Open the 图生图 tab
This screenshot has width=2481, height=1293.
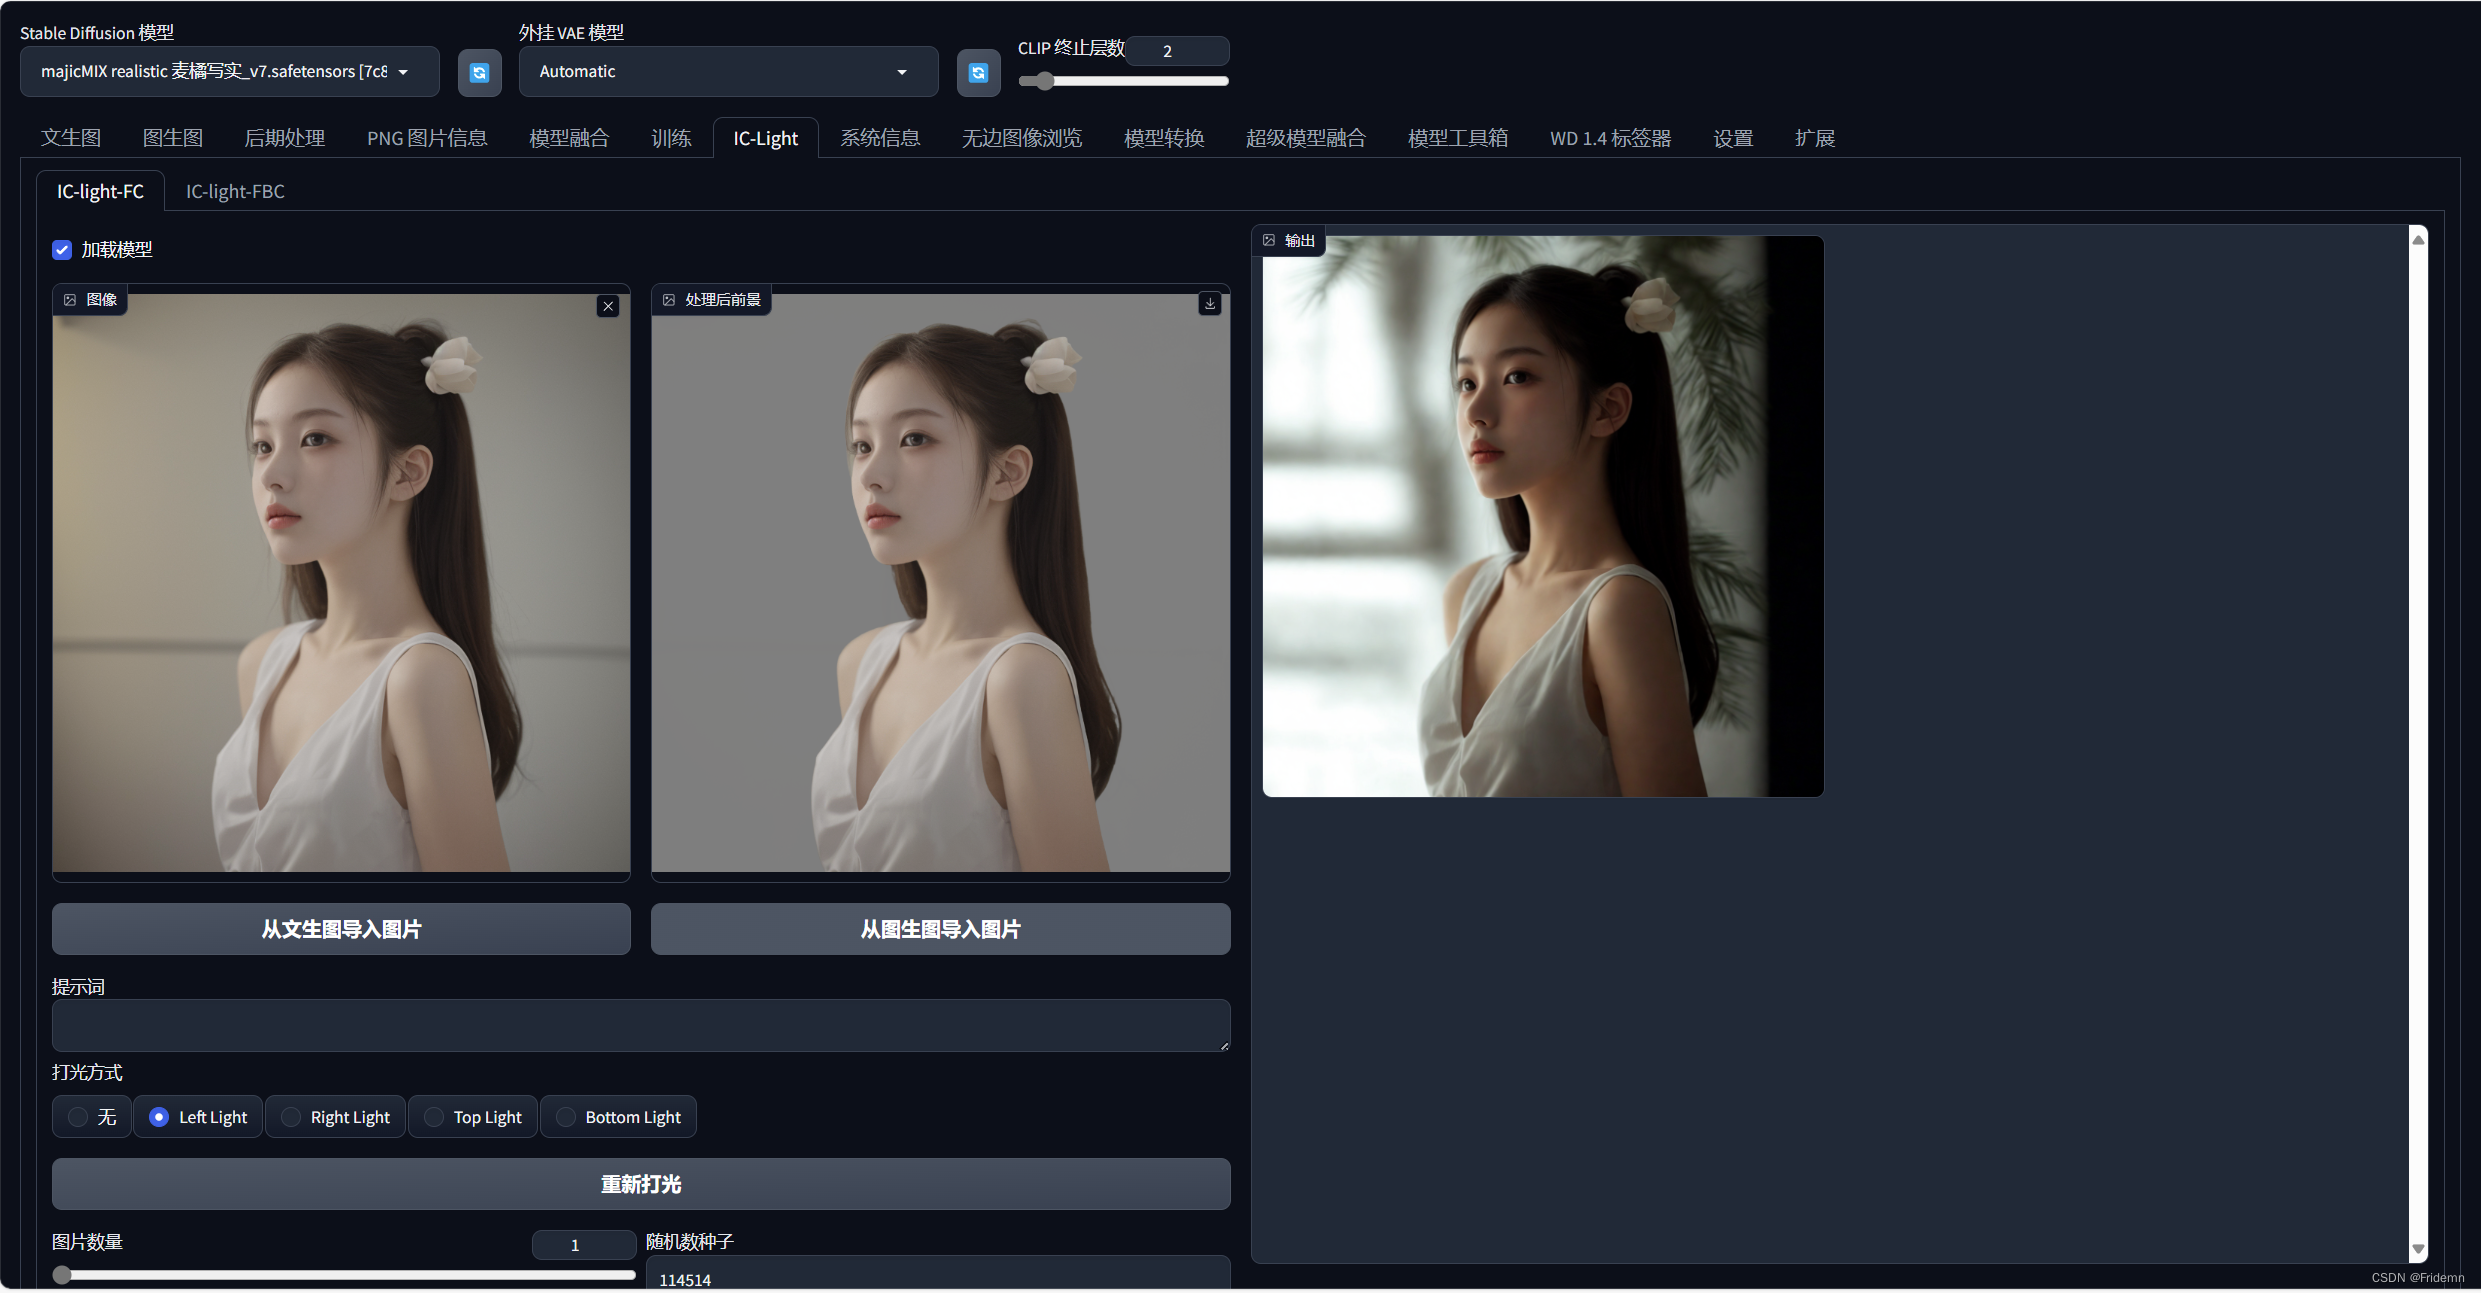pyautogui.click(x=173, y=138)
